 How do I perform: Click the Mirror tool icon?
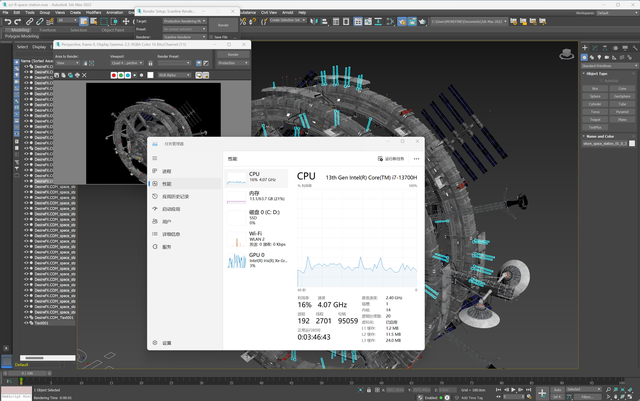tap(314, 22)
